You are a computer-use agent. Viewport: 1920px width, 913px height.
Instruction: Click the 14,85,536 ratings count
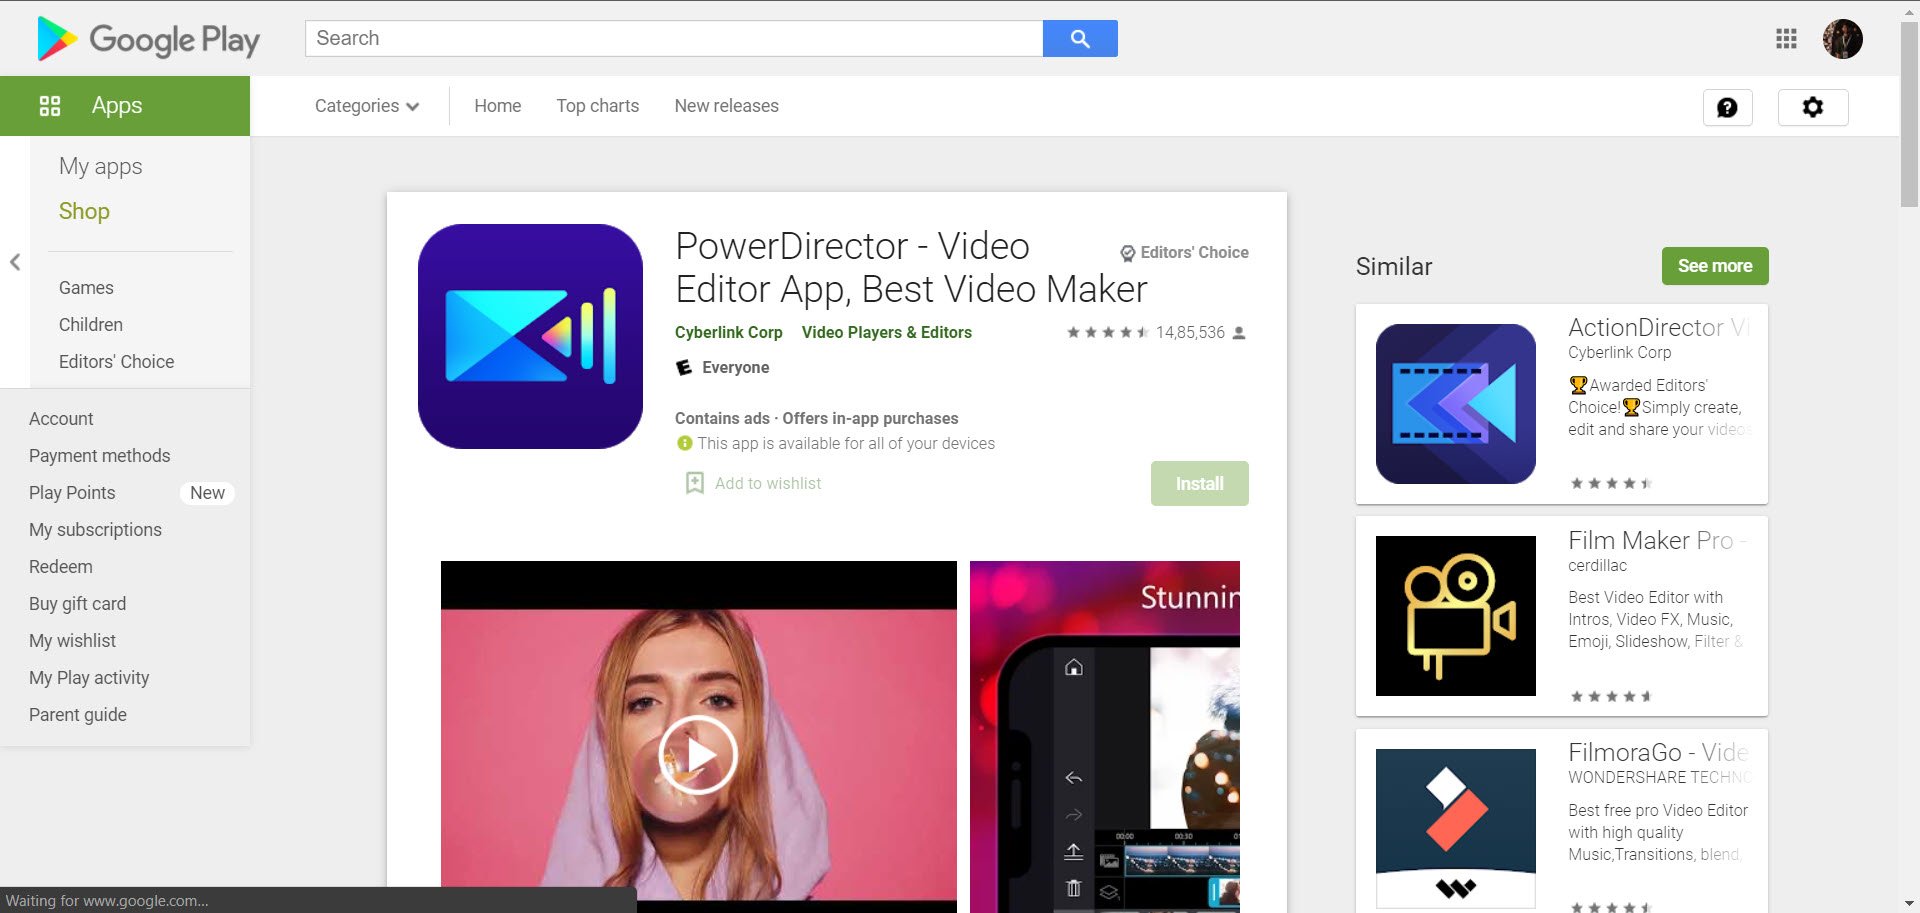1190,332
